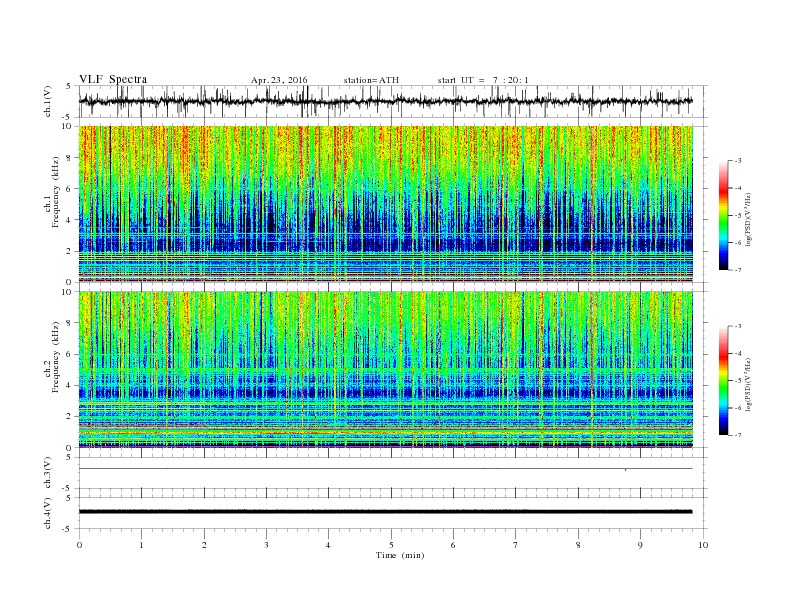792x612 pixels.
Task: Click the "5" tick of ch.3(V) axis
Action: tap(70, 457)
